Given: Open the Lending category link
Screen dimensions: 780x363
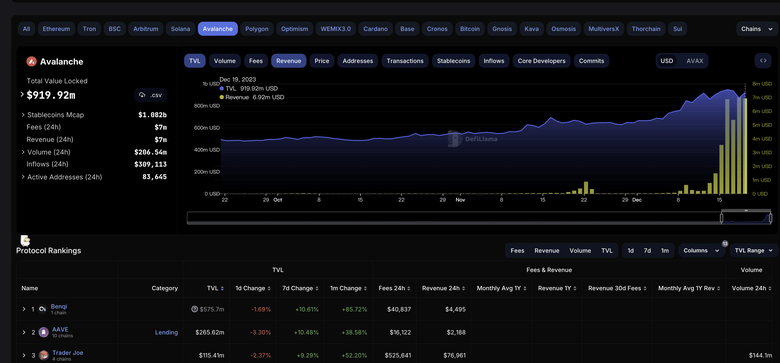Looking at the screenshot, I should (166, 332).
